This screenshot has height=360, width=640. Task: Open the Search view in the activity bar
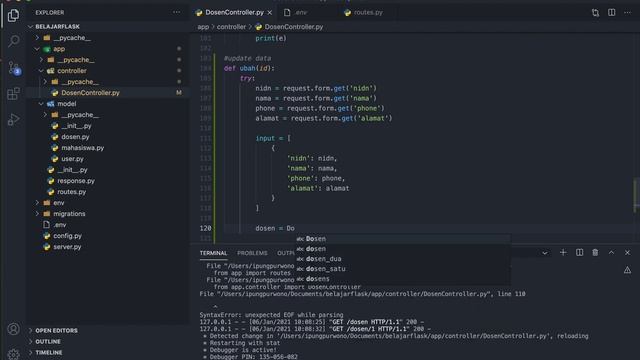coord(13,41)
